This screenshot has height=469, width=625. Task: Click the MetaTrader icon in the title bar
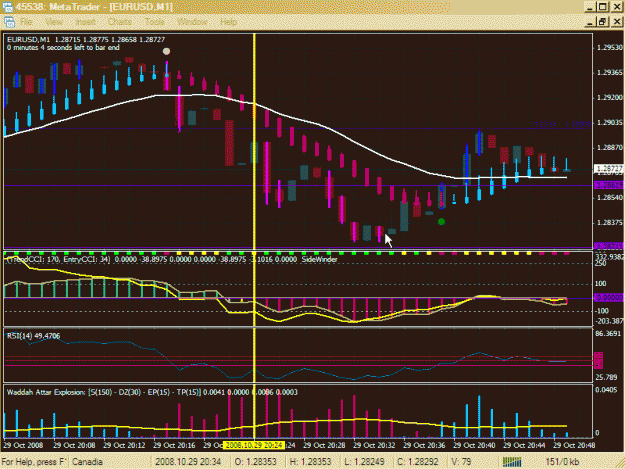(x=7, y=7)
